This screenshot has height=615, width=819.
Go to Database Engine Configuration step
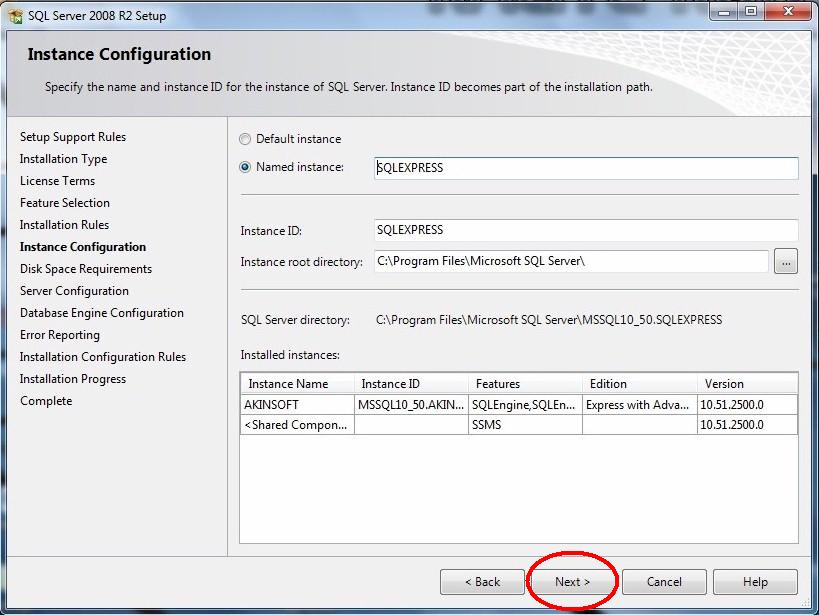pyautogui.click(x=102, y=313)
